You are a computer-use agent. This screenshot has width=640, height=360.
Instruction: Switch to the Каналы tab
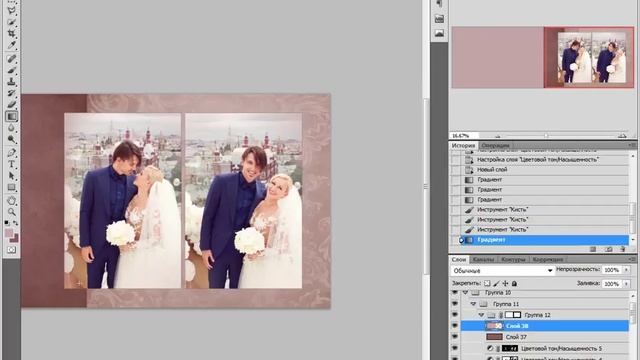[483, 259]
